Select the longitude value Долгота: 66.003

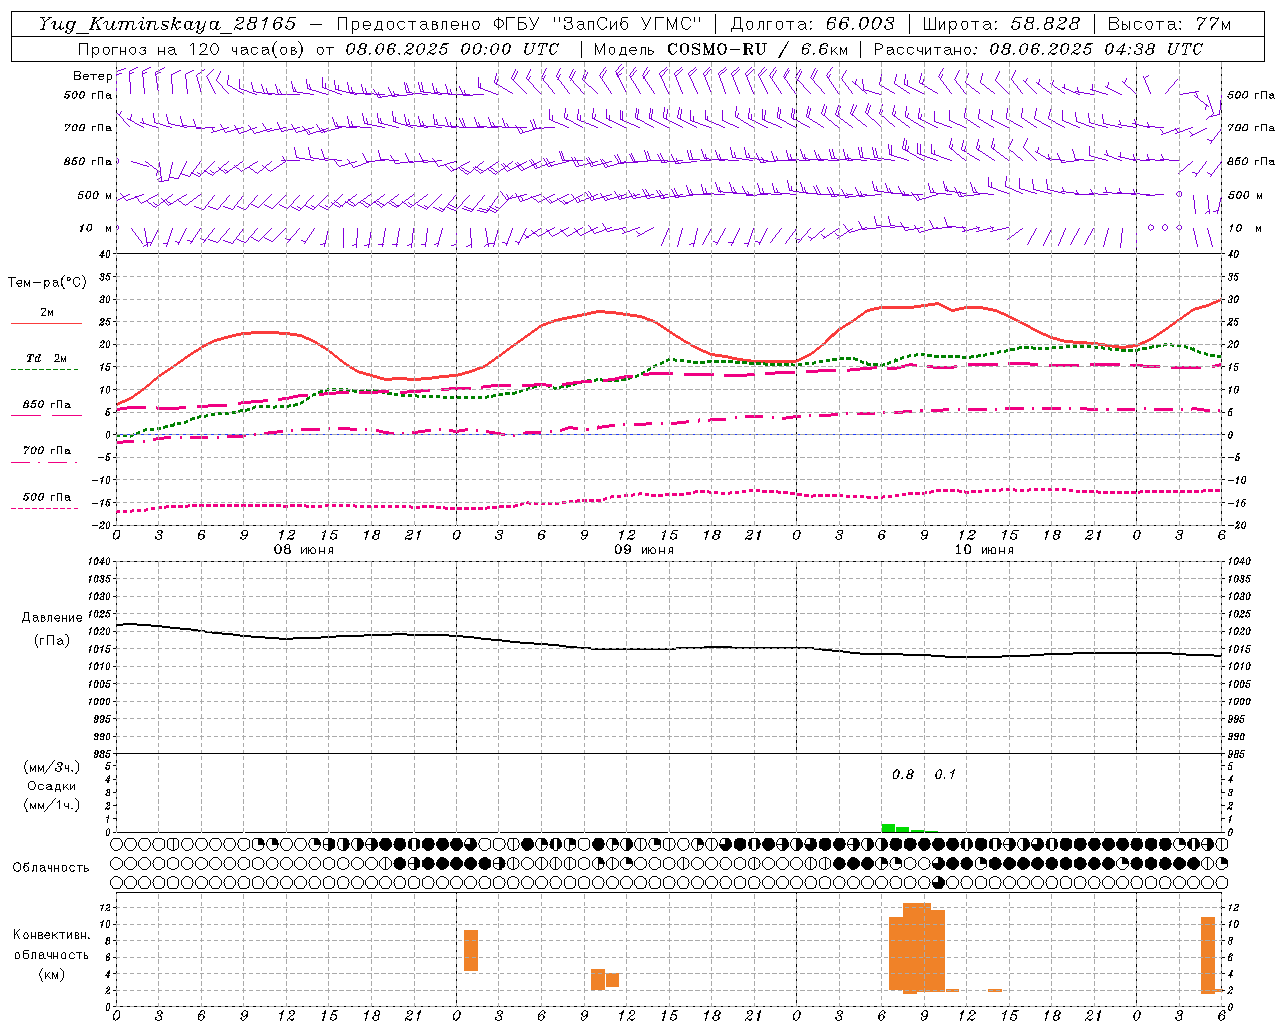tap(813, 24)
